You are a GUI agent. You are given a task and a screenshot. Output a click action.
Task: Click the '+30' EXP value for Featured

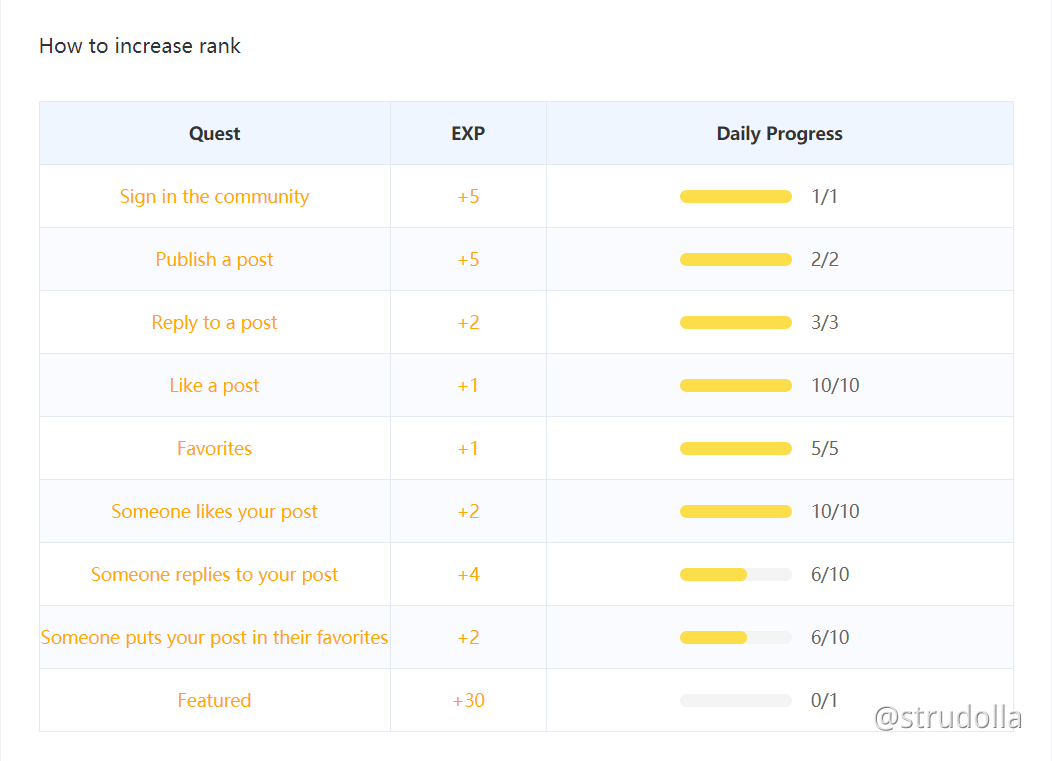[467, 700]
